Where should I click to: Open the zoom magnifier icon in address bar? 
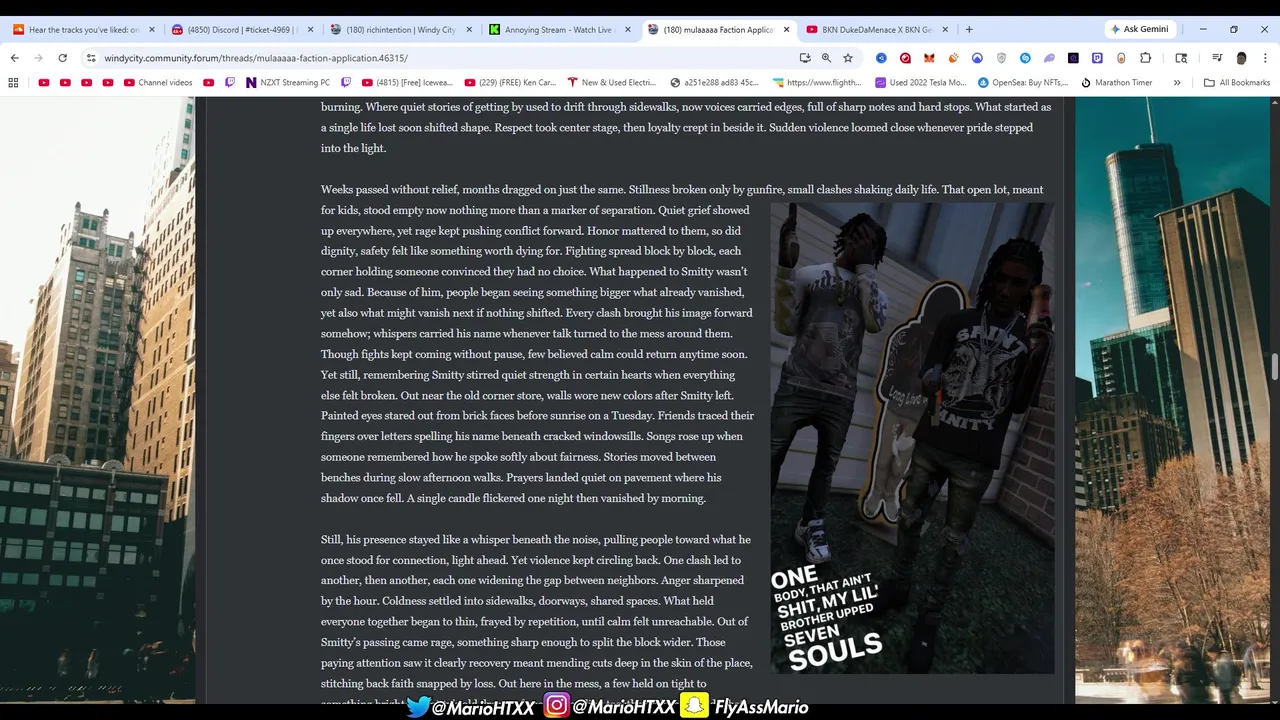826,58
